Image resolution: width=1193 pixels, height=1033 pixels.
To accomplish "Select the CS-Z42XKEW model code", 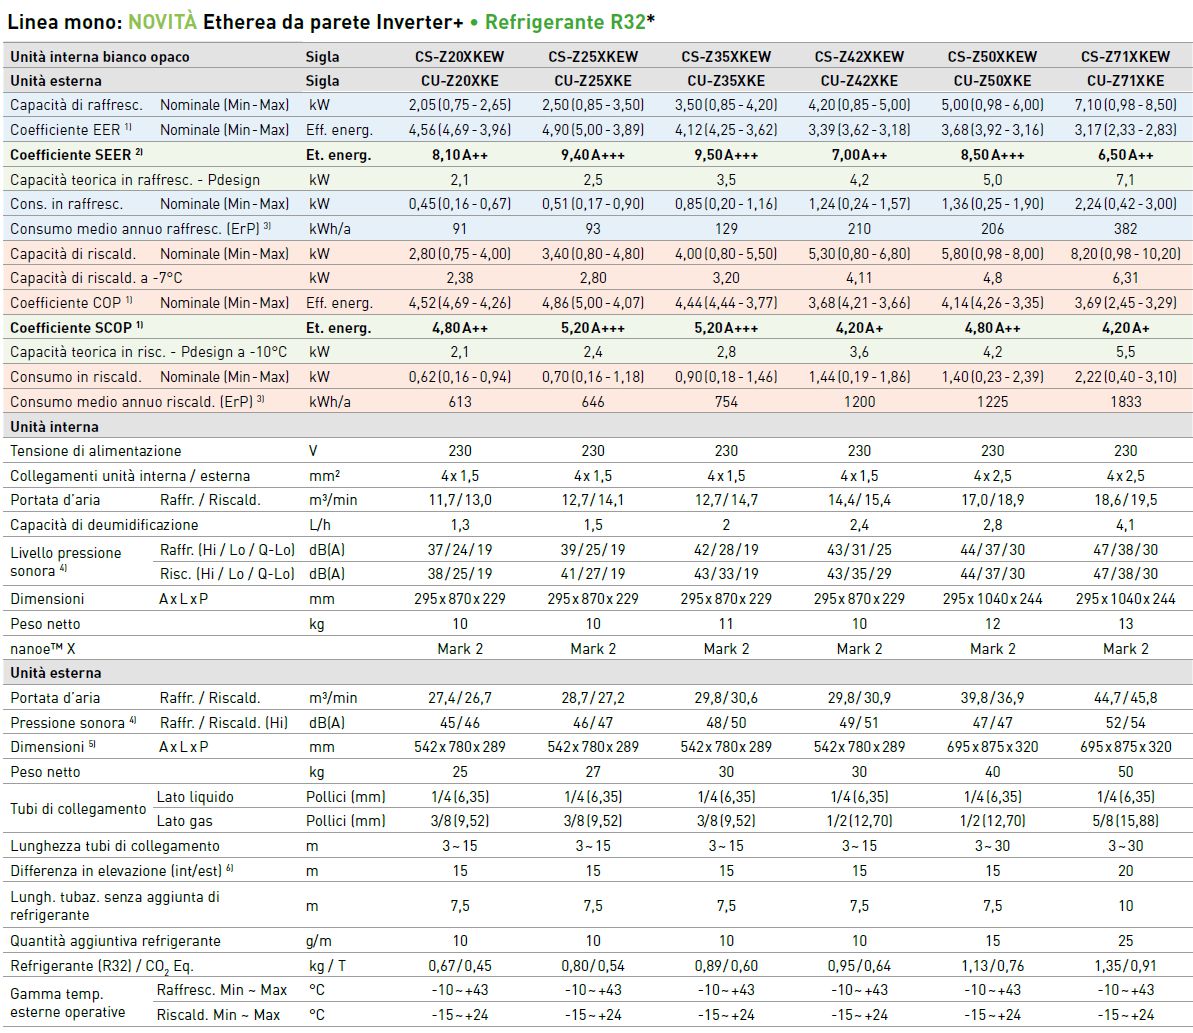I will click(859, 57).
